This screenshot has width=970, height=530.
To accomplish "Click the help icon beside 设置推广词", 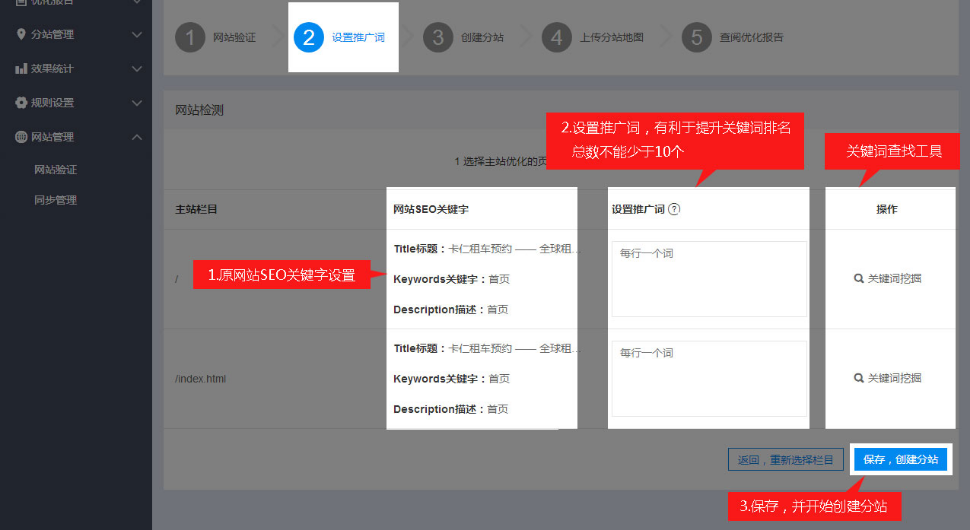I will [x=674, y=209].
